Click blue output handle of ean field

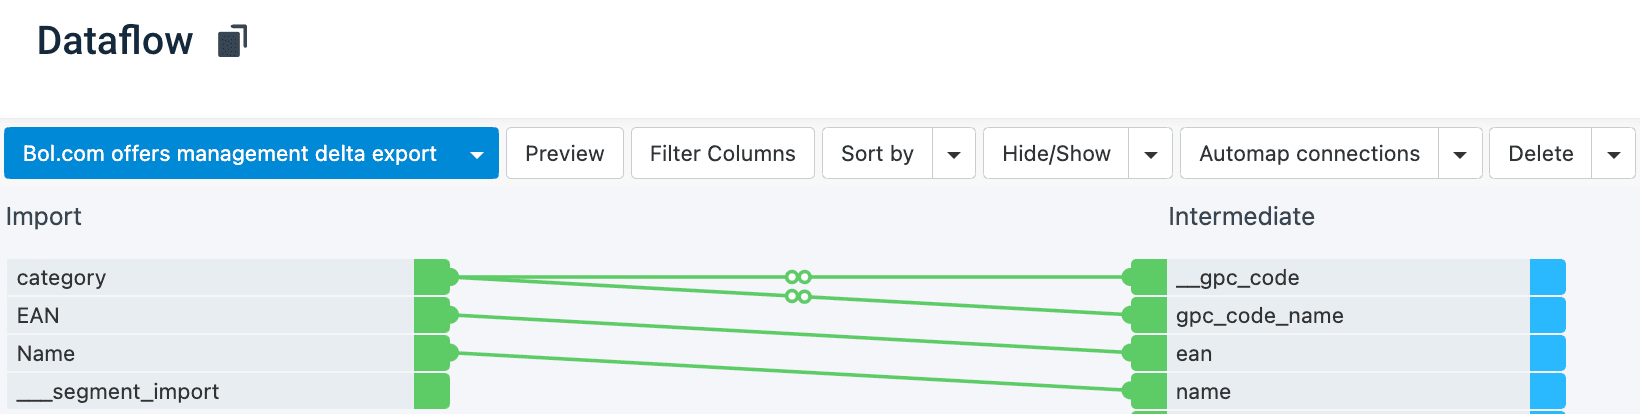pyautogui.click(x=1547, y=353)
